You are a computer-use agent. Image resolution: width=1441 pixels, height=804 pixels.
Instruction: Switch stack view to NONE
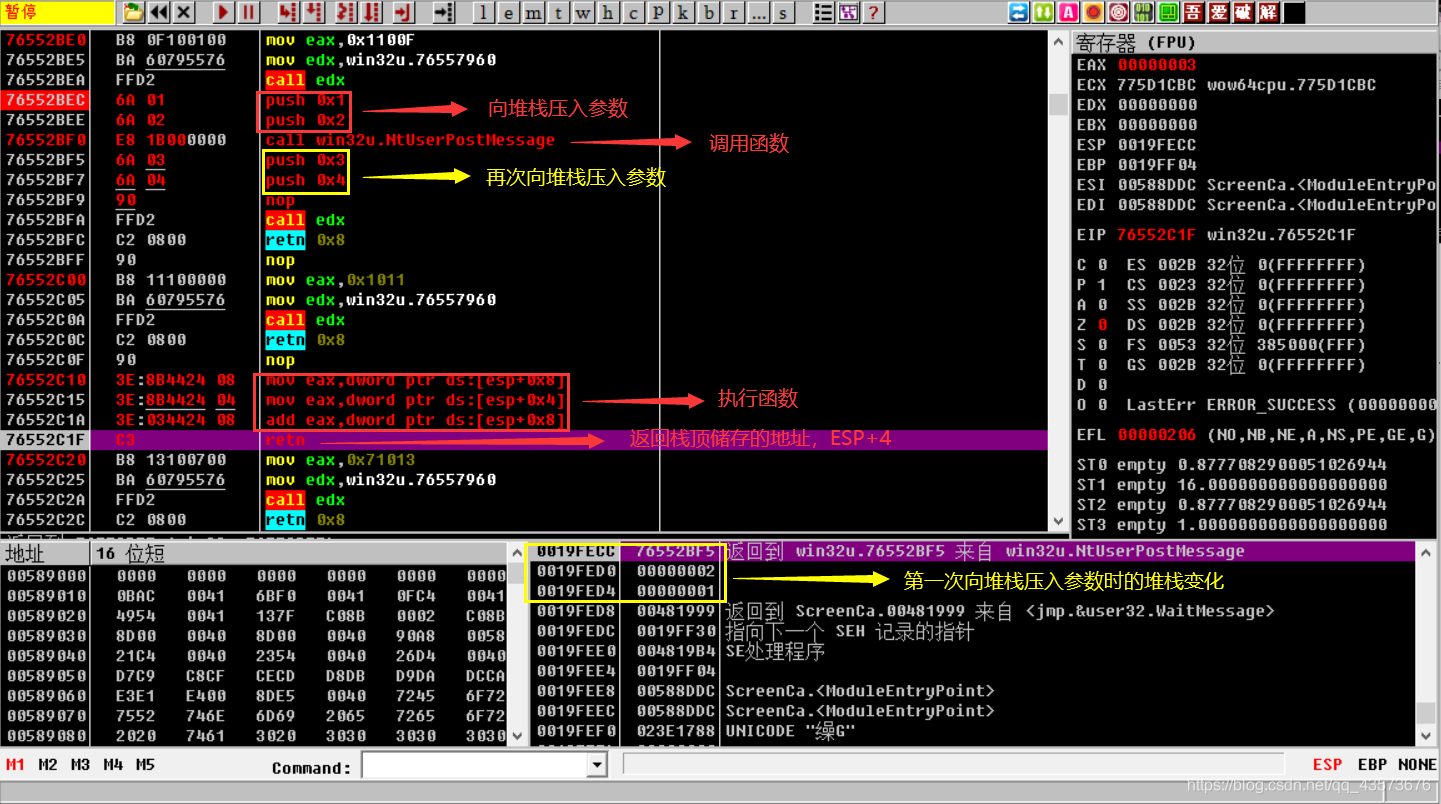coord(1417,765)
